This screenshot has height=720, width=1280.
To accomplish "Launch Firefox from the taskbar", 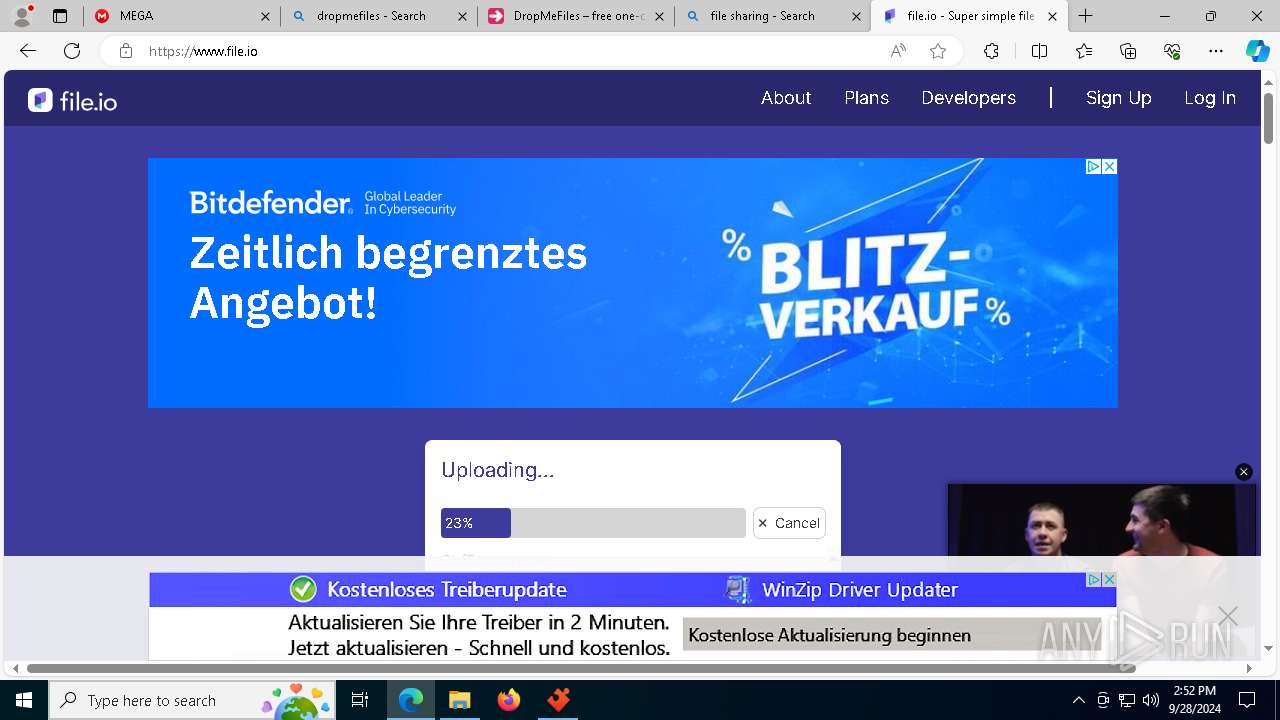I will point(509,700).
